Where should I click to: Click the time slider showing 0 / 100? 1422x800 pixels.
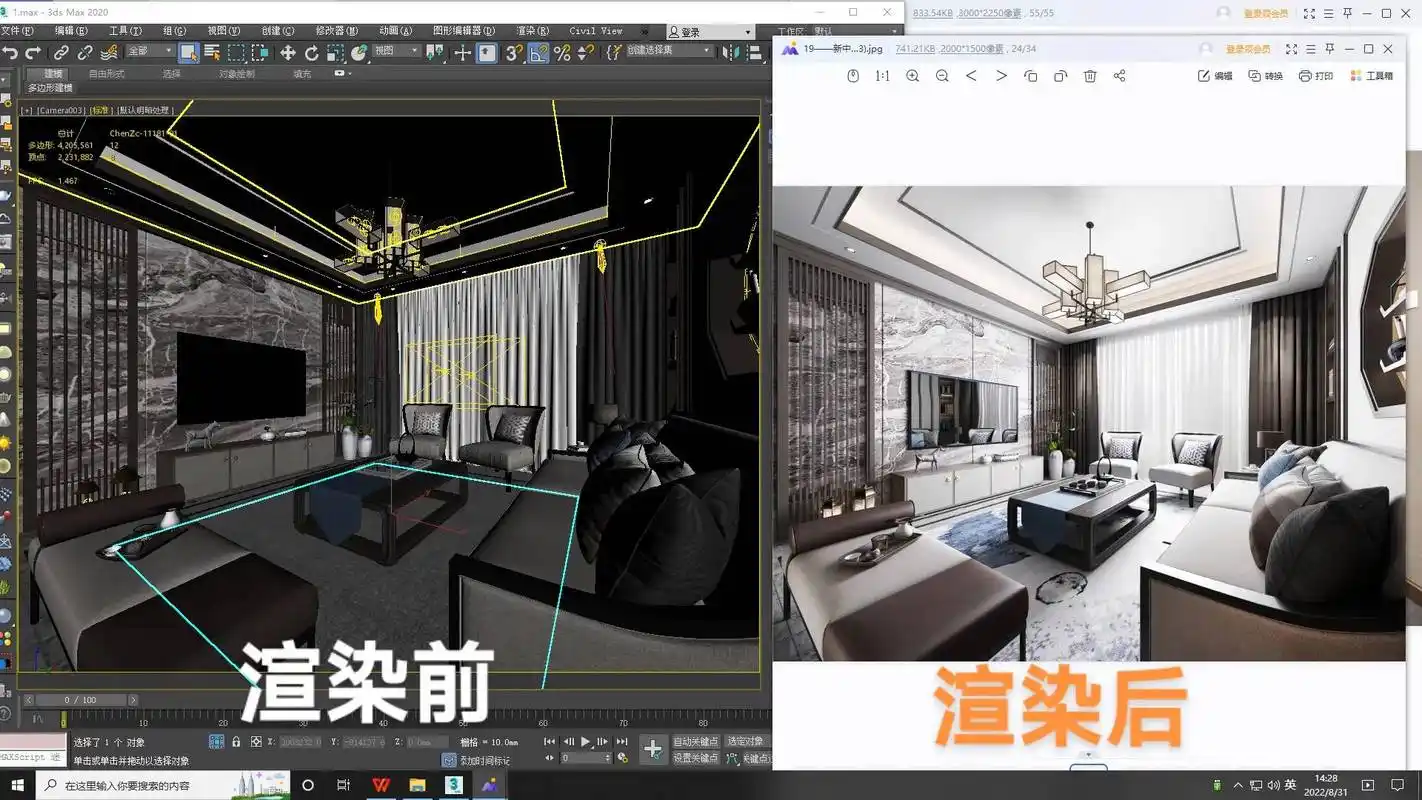80,700
